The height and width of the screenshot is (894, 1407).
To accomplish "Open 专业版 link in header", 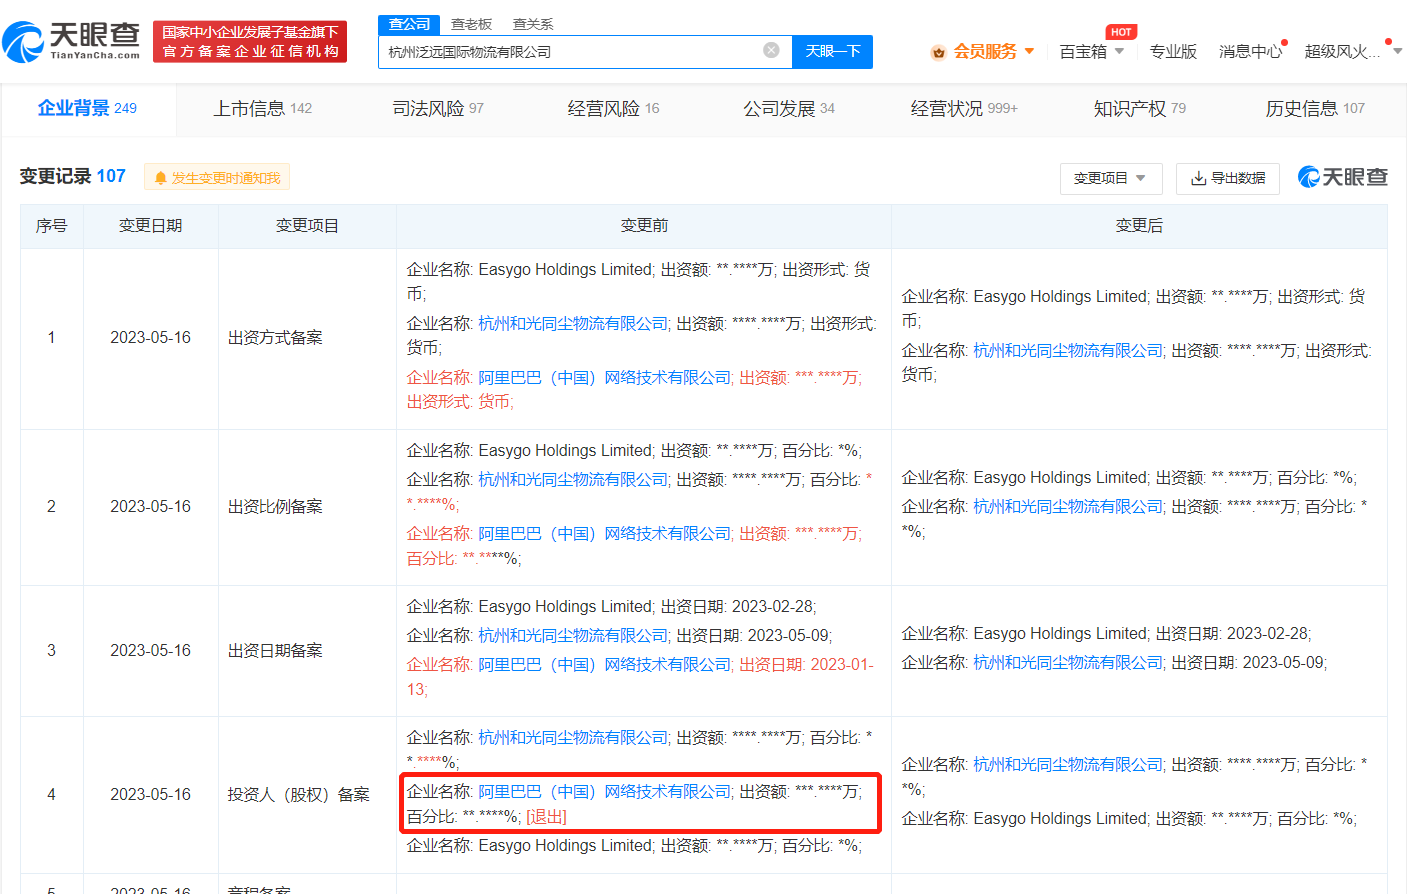I will pos(1173,51).
